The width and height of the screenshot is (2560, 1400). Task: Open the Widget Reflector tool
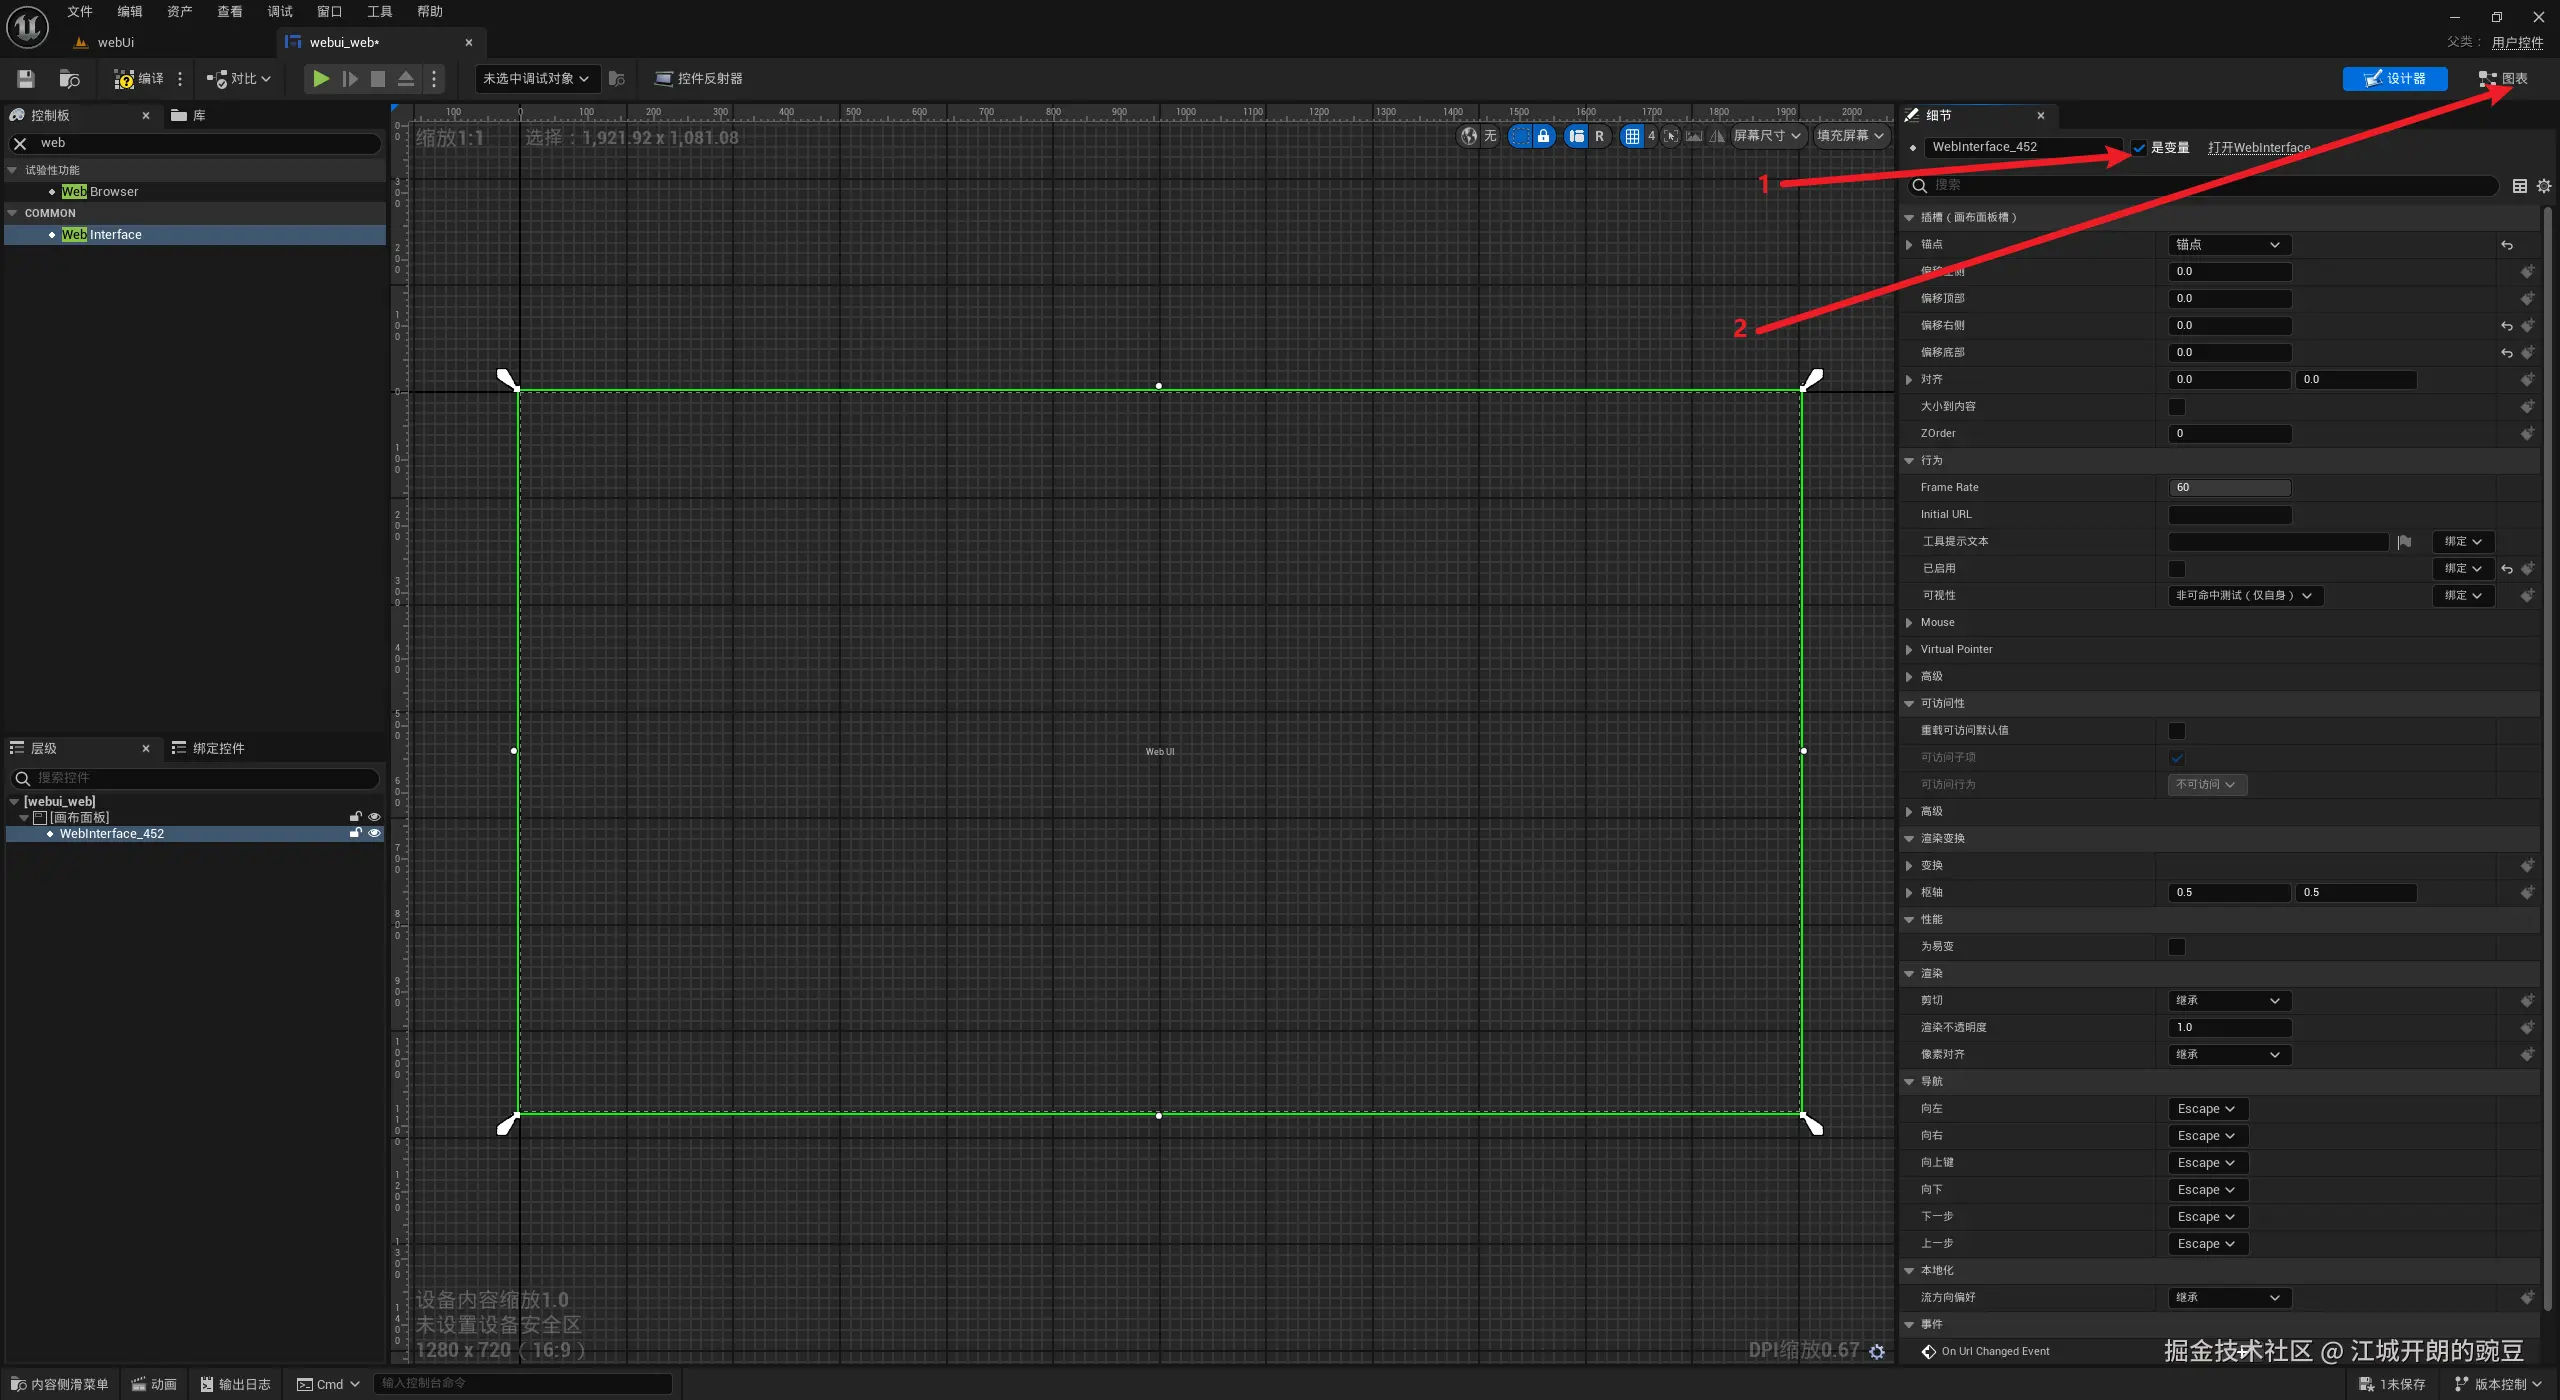tap(699, 78)
